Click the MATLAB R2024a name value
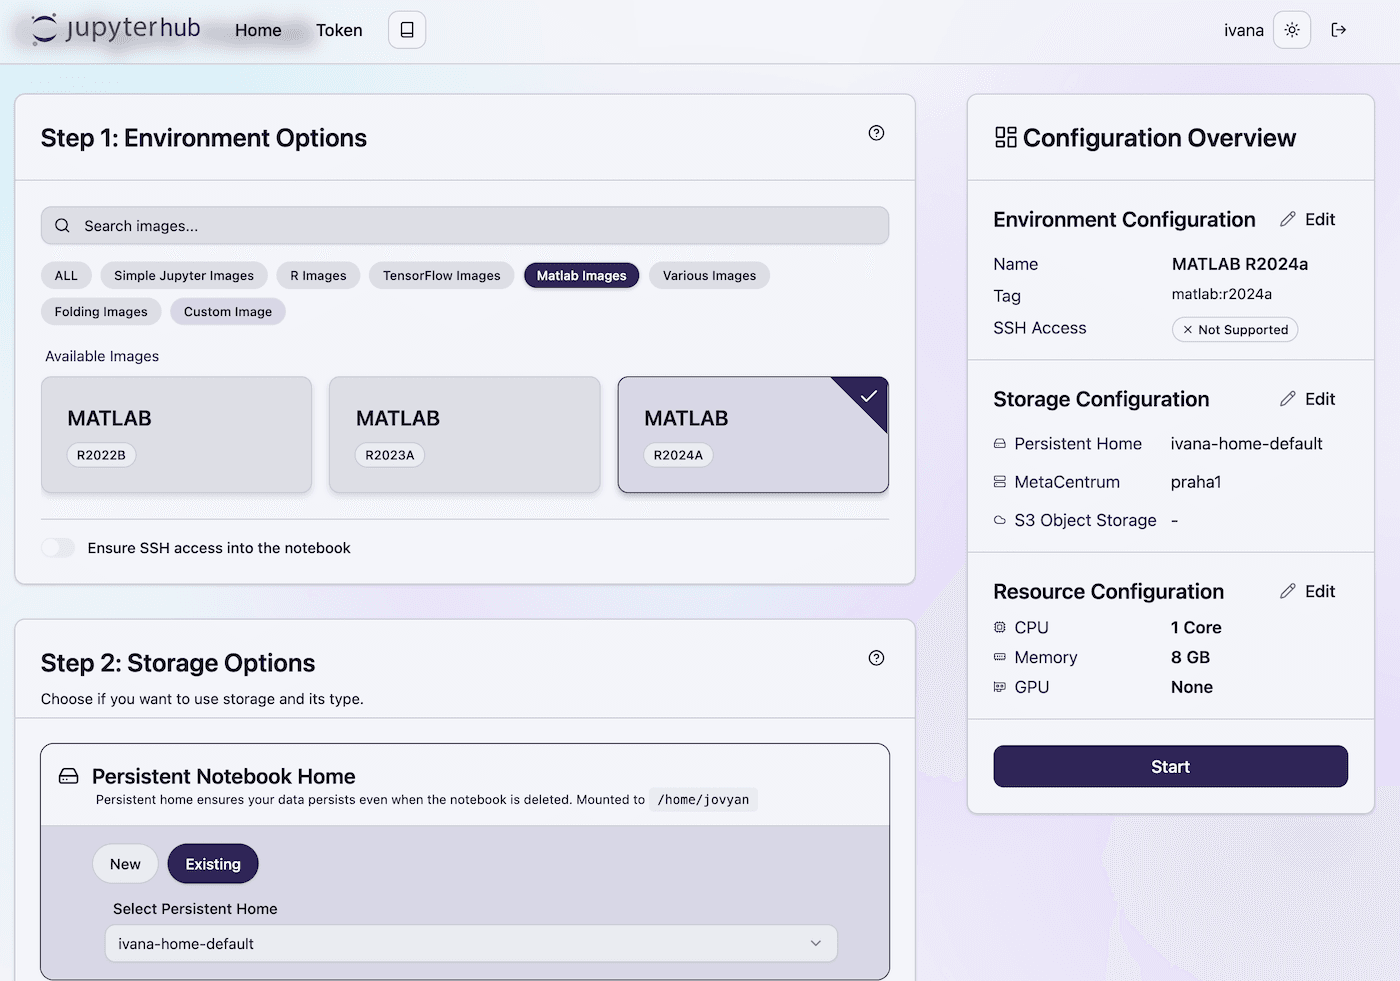The height and width of the screenshot is (981, 1400). (1240, 264)
